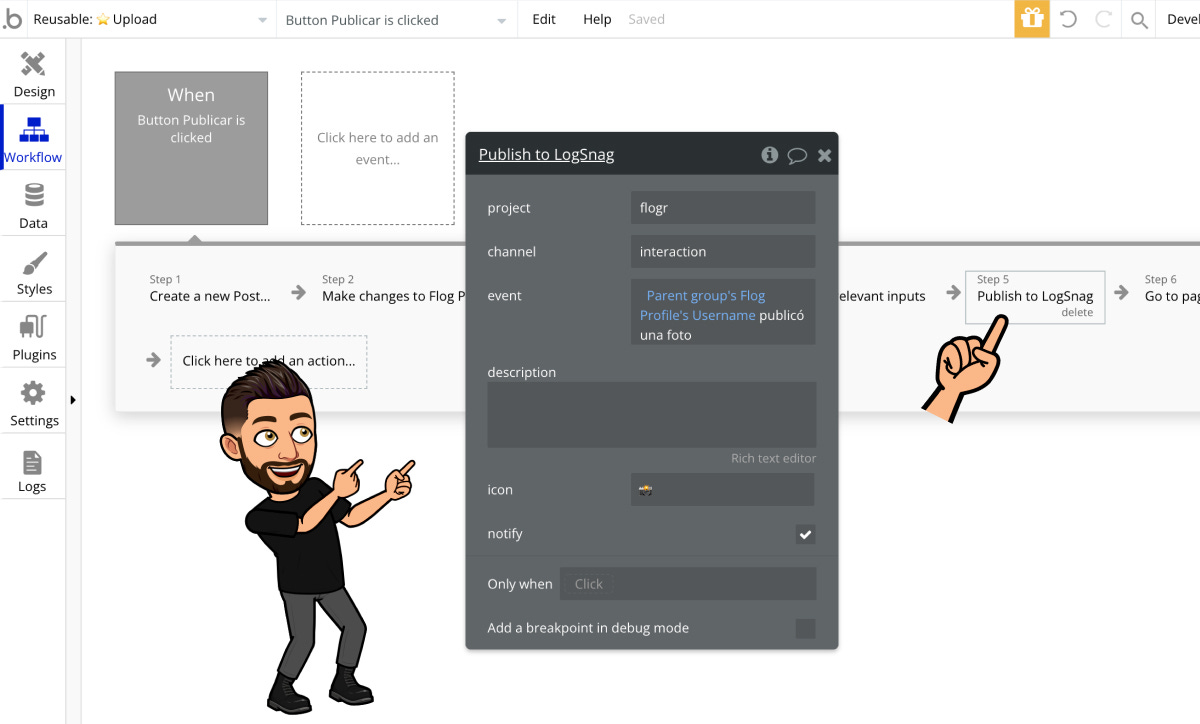Edit the event expression field

(723, 313)
